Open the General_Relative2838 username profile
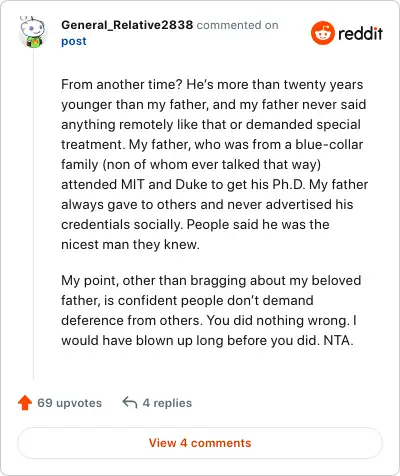The height and width of the screenshot is (476, 400). (x=127, y=25)
